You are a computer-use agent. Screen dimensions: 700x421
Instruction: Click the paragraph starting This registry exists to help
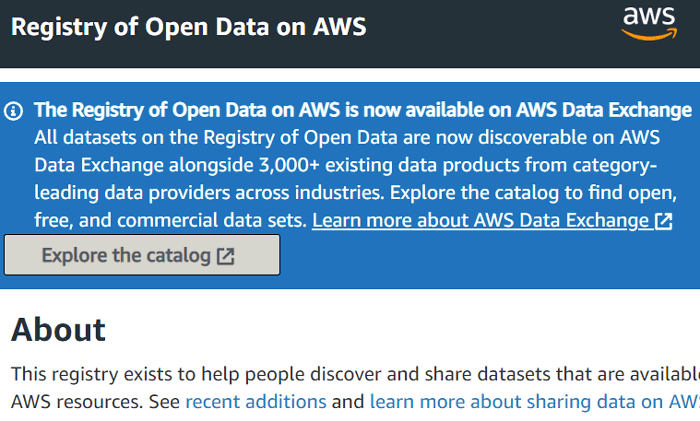click(x=355, y=388)
